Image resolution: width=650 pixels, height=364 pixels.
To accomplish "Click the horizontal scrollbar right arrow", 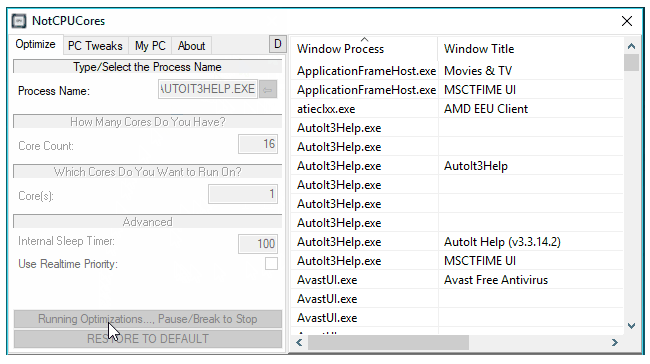I will [615, 342].
